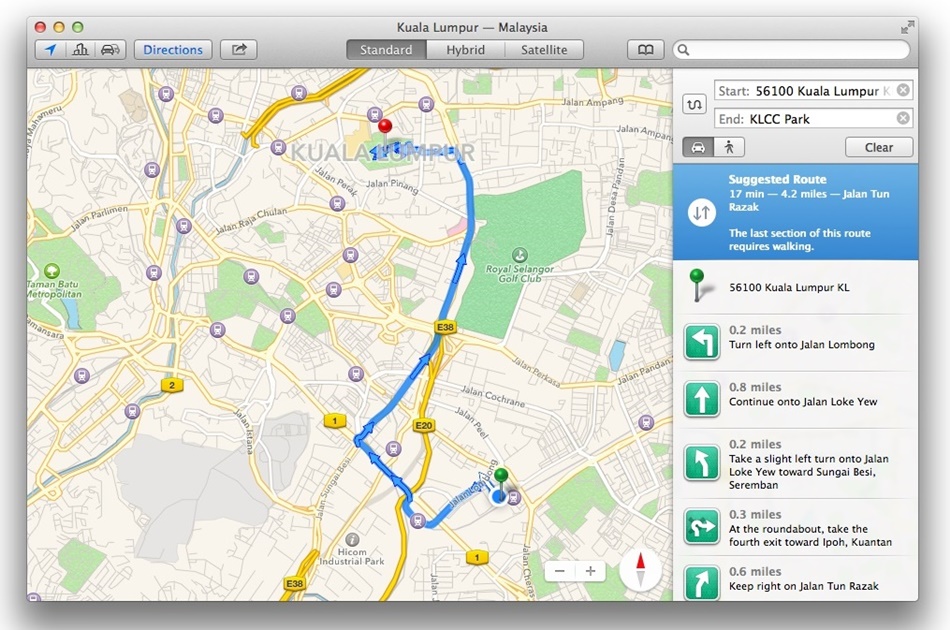Click the Clear button

pos(879,147)
